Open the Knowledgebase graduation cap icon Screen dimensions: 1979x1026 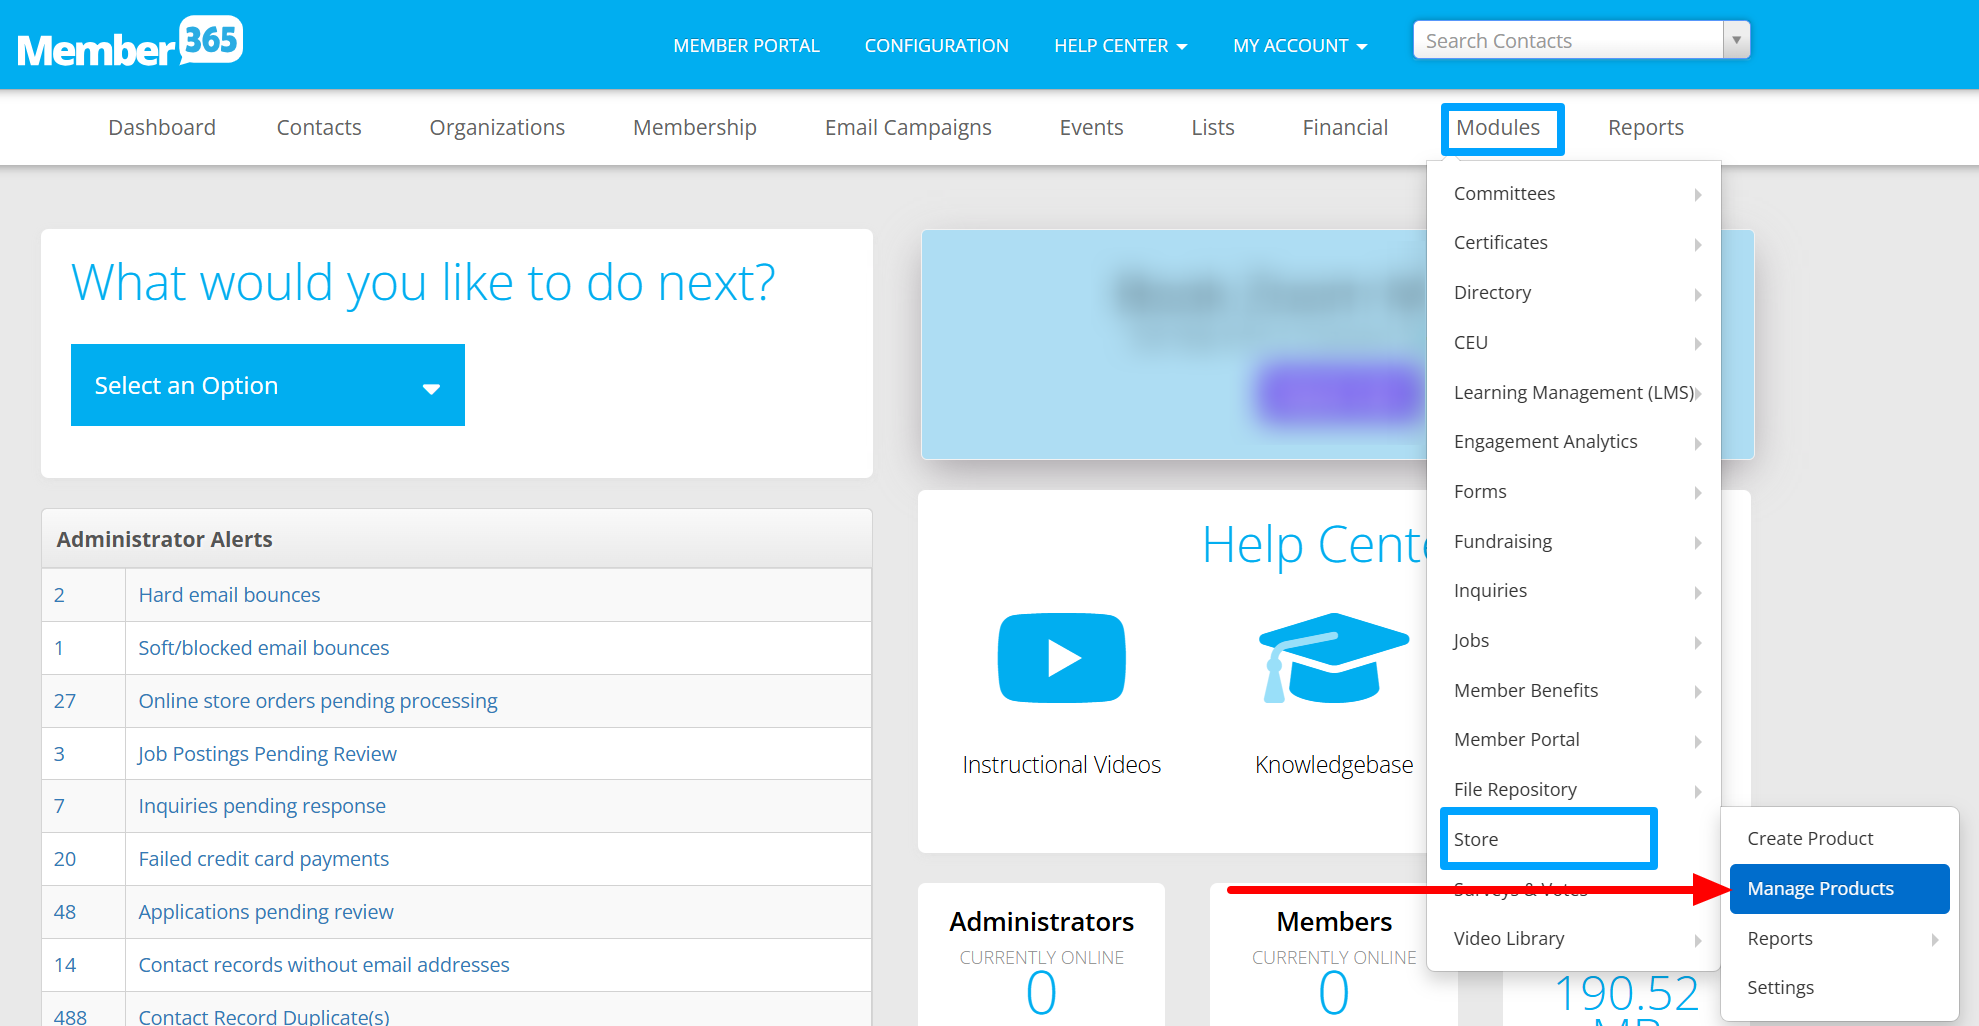click(x=1333, y=658)
